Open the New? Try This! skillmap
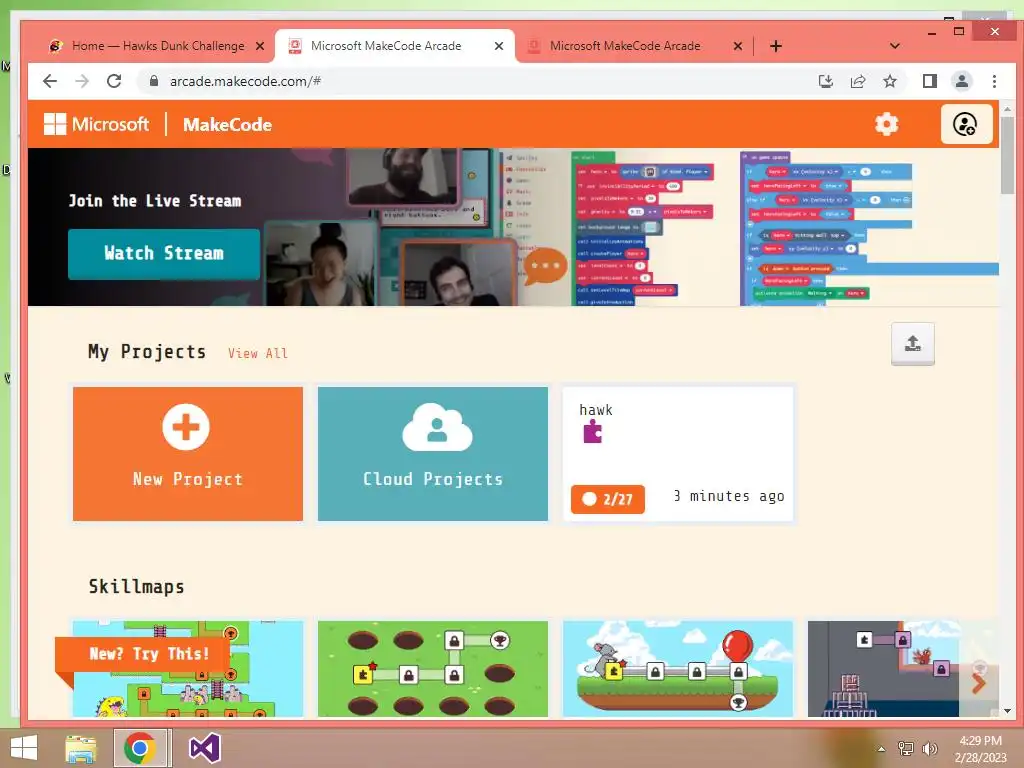Screen dimensions: 1024x768 click(187, 669)
